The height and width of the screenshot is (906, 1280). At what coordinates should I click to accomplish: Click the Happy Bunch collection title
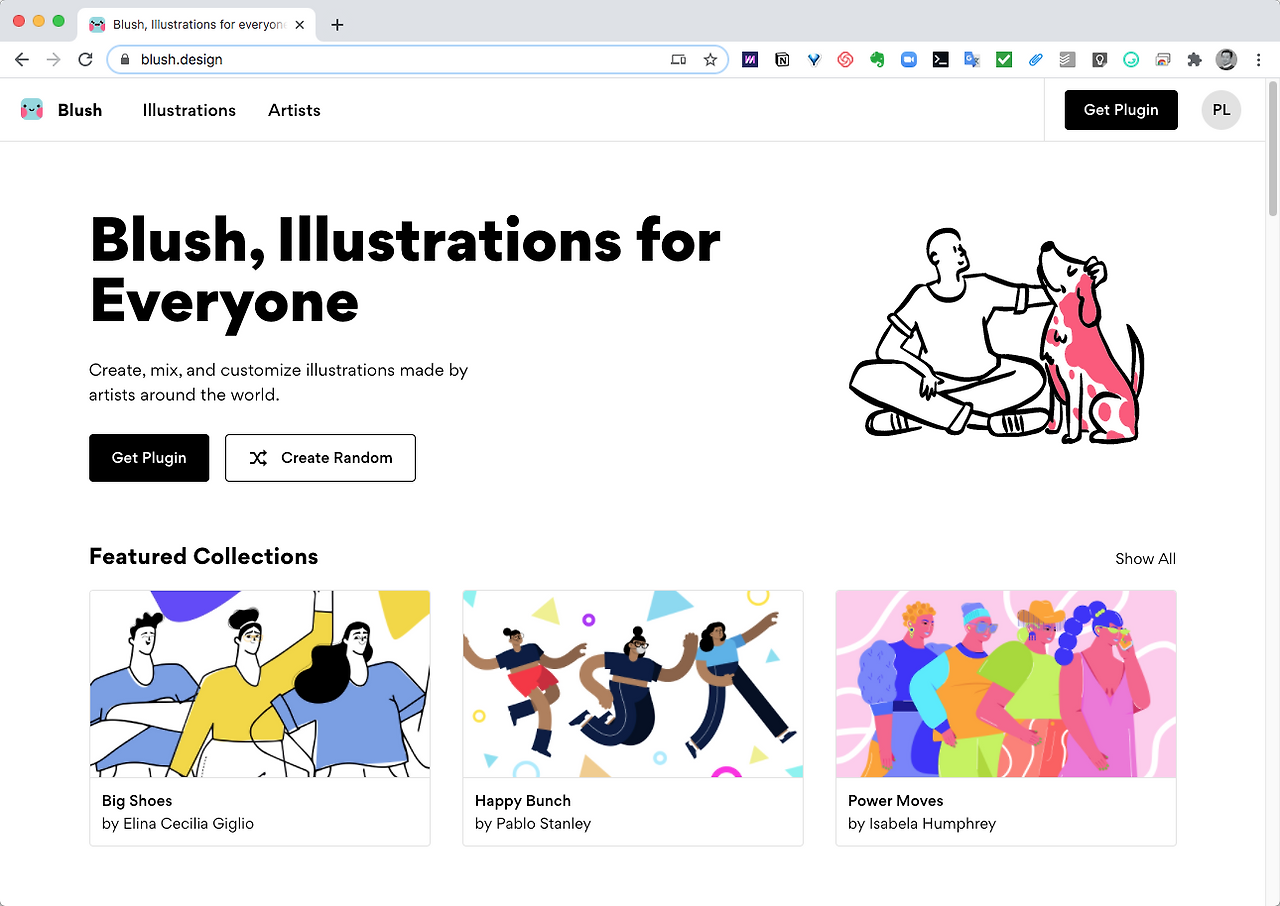(x=523, y=801)
